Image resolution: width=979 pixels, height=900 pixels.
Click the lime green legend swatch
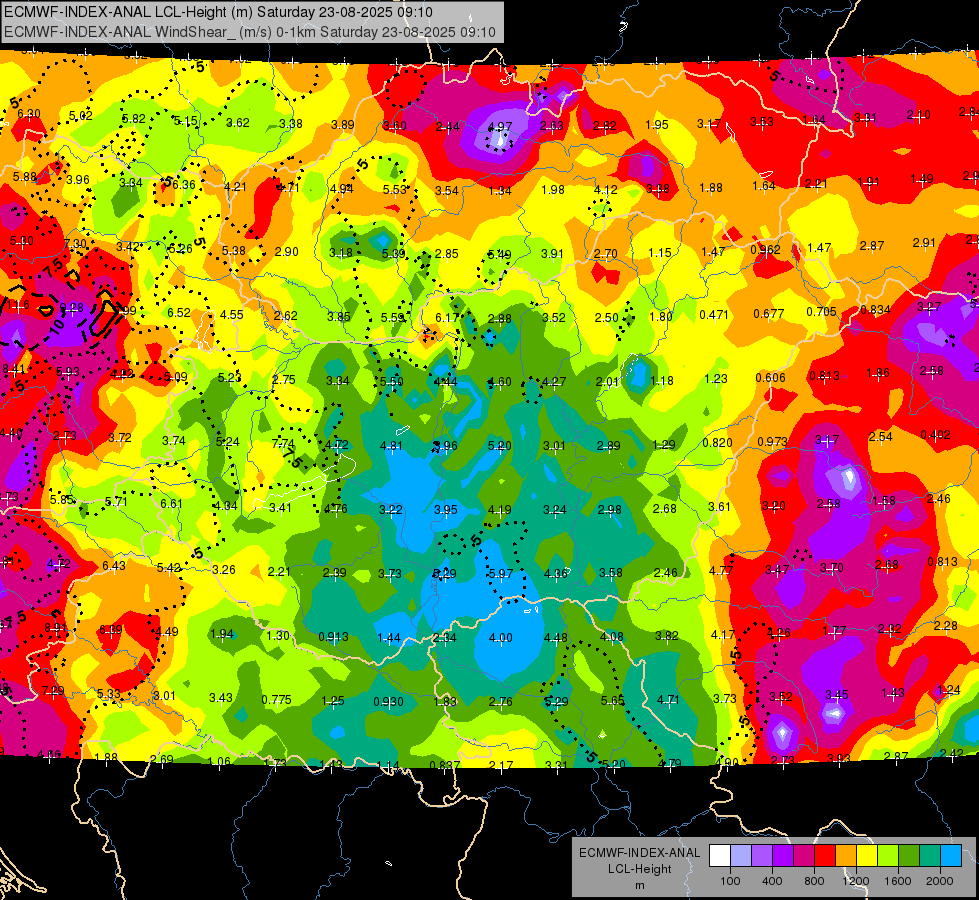[887, 856]
